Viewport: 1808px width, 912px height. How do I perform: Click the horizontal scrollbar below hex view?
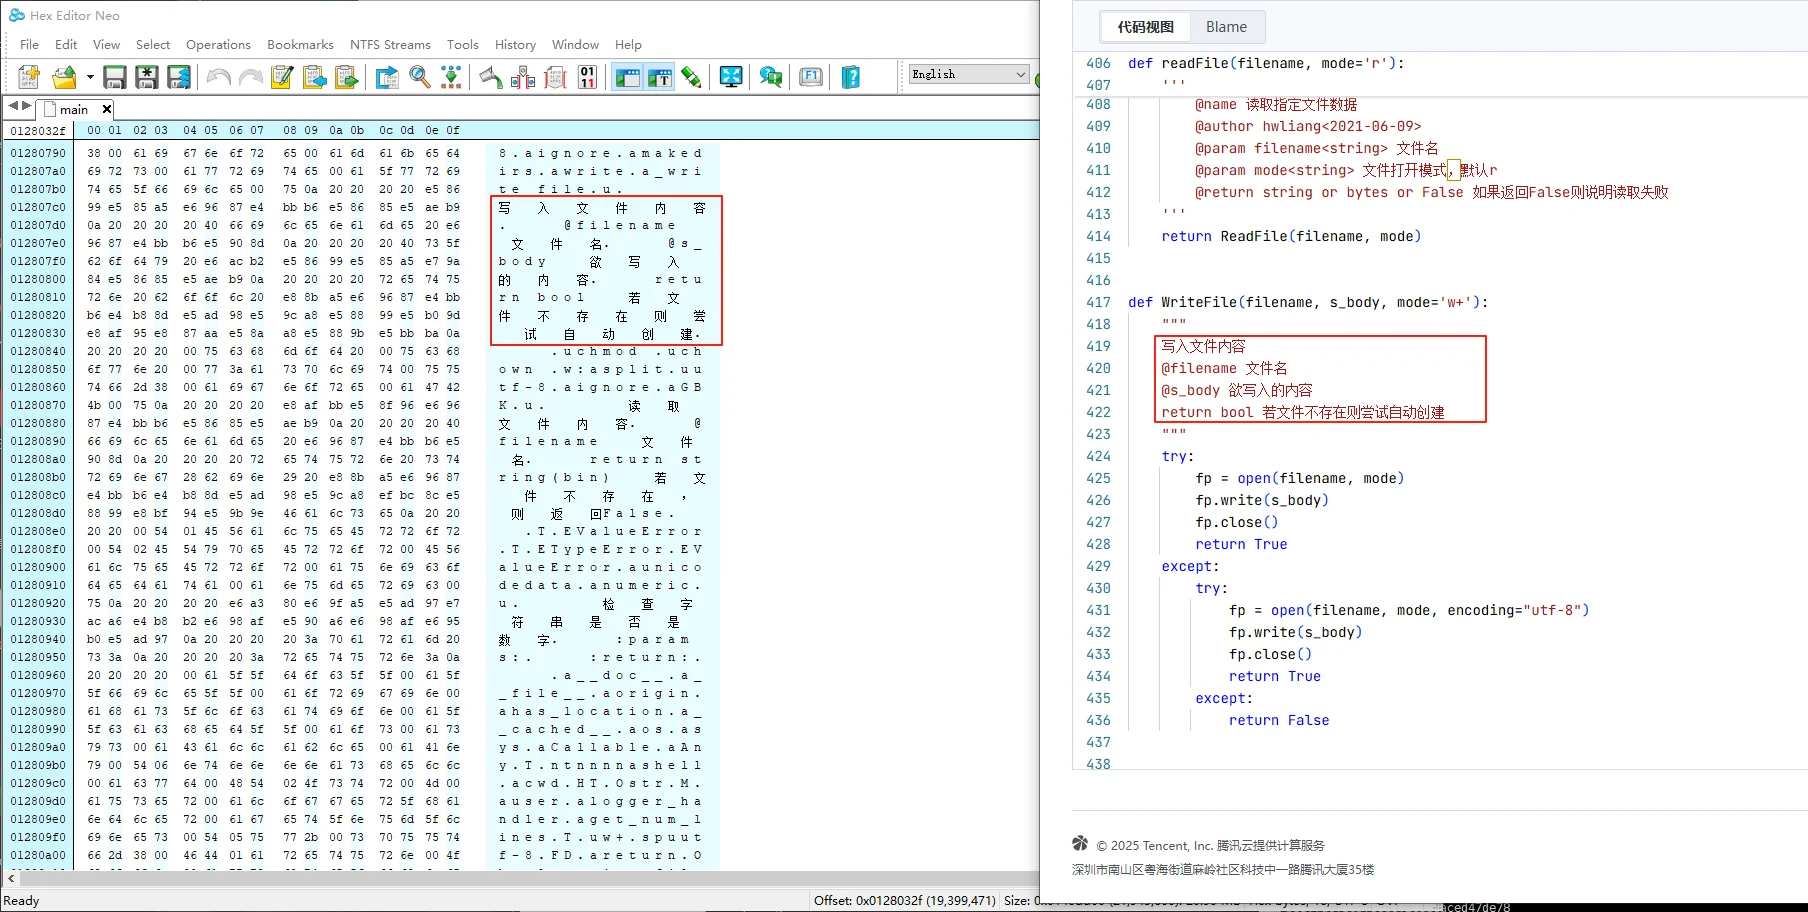tap(520, 878)
